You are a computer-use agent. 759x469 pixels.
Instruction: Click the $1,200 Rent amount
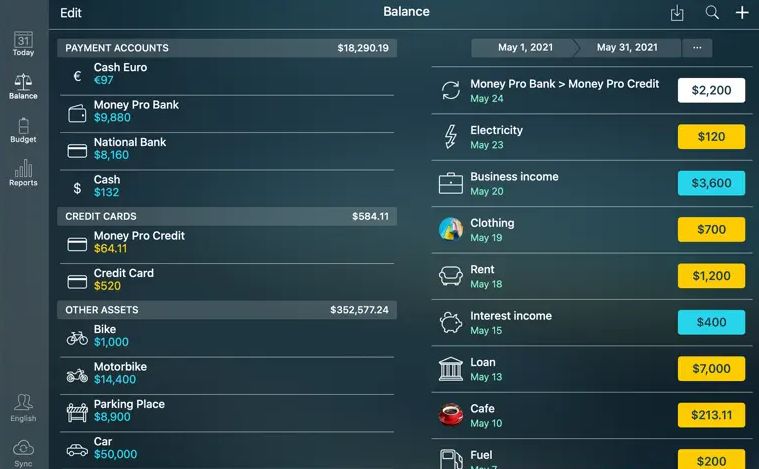tap(711, 275)
